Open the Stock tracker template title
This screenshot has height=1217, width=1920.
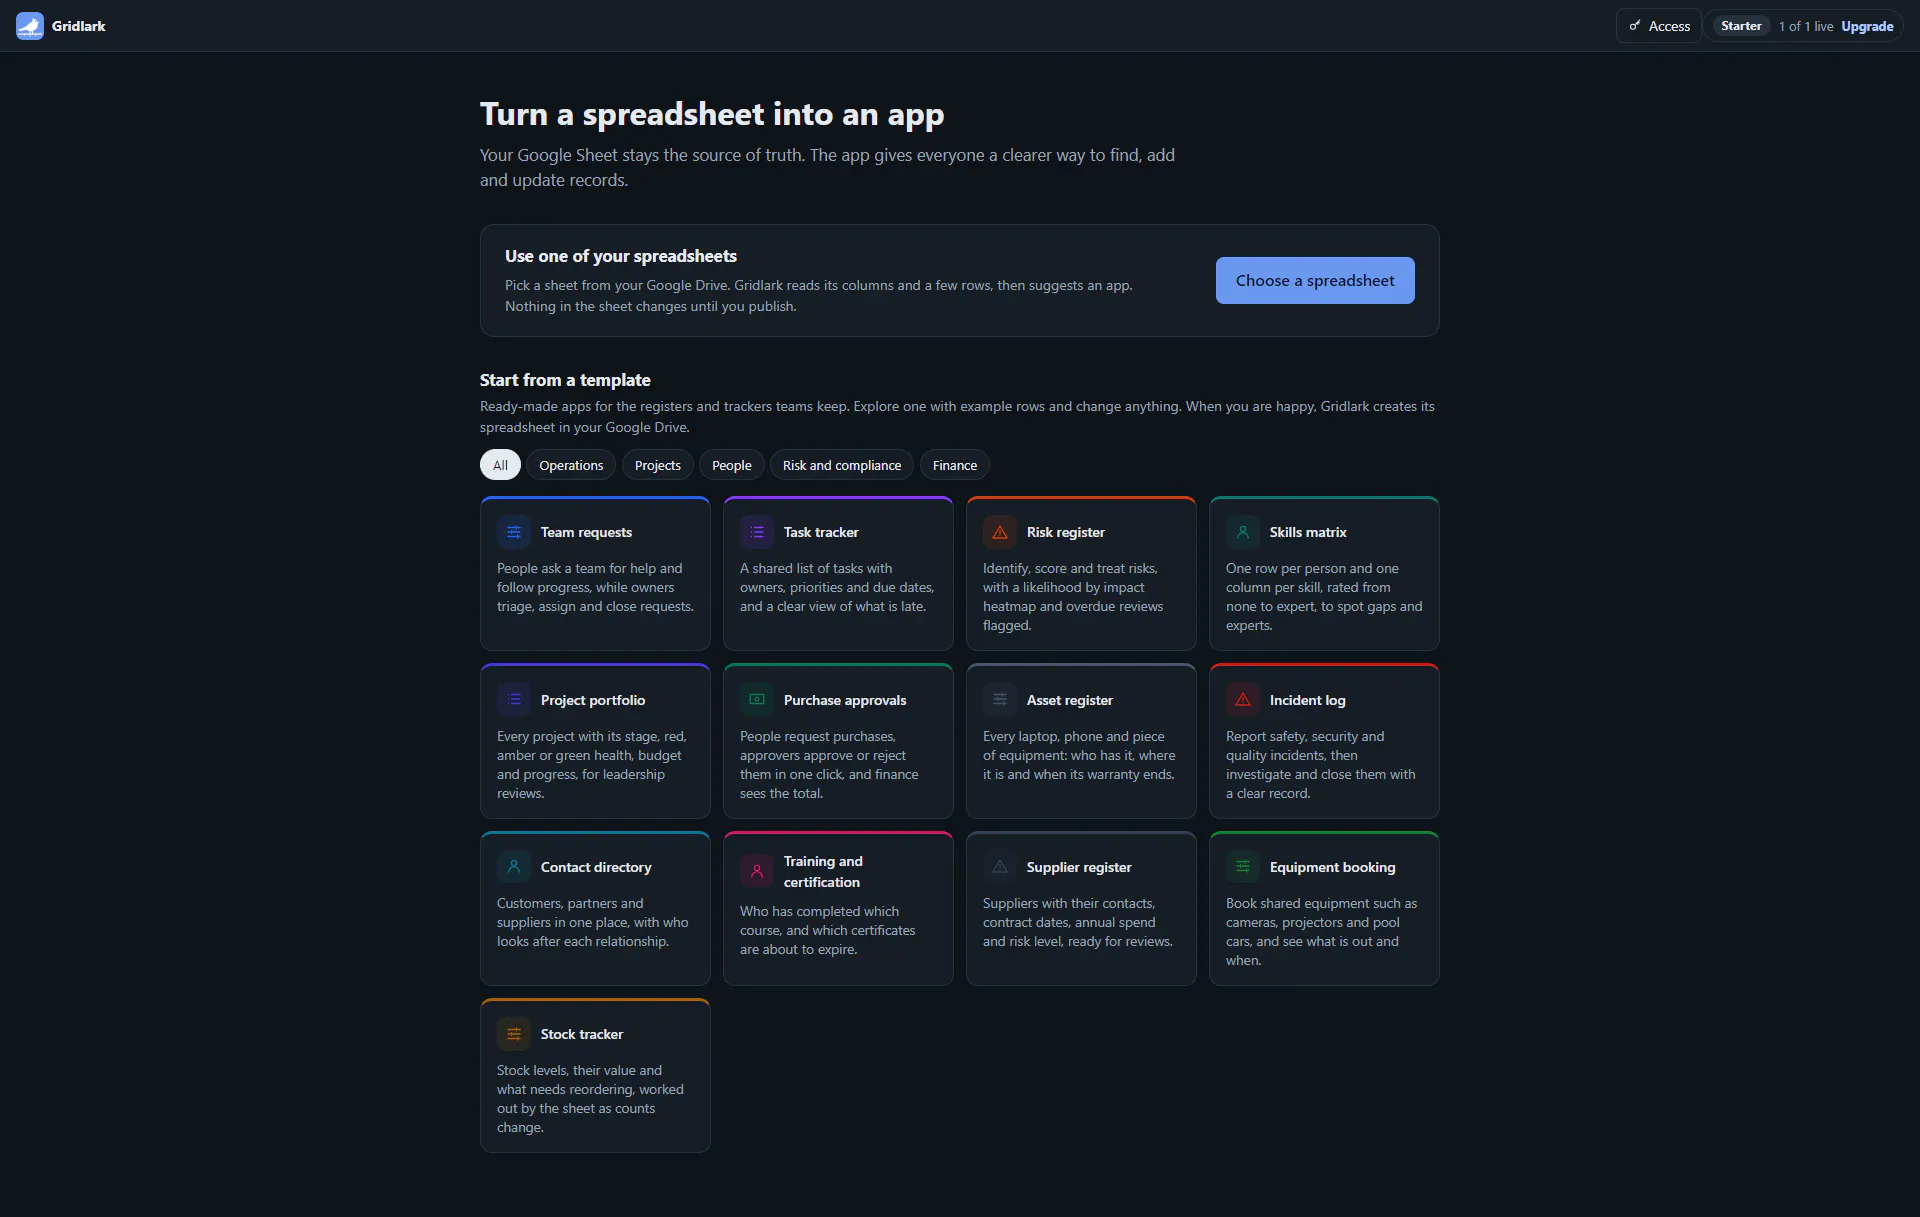(581, 1034)
